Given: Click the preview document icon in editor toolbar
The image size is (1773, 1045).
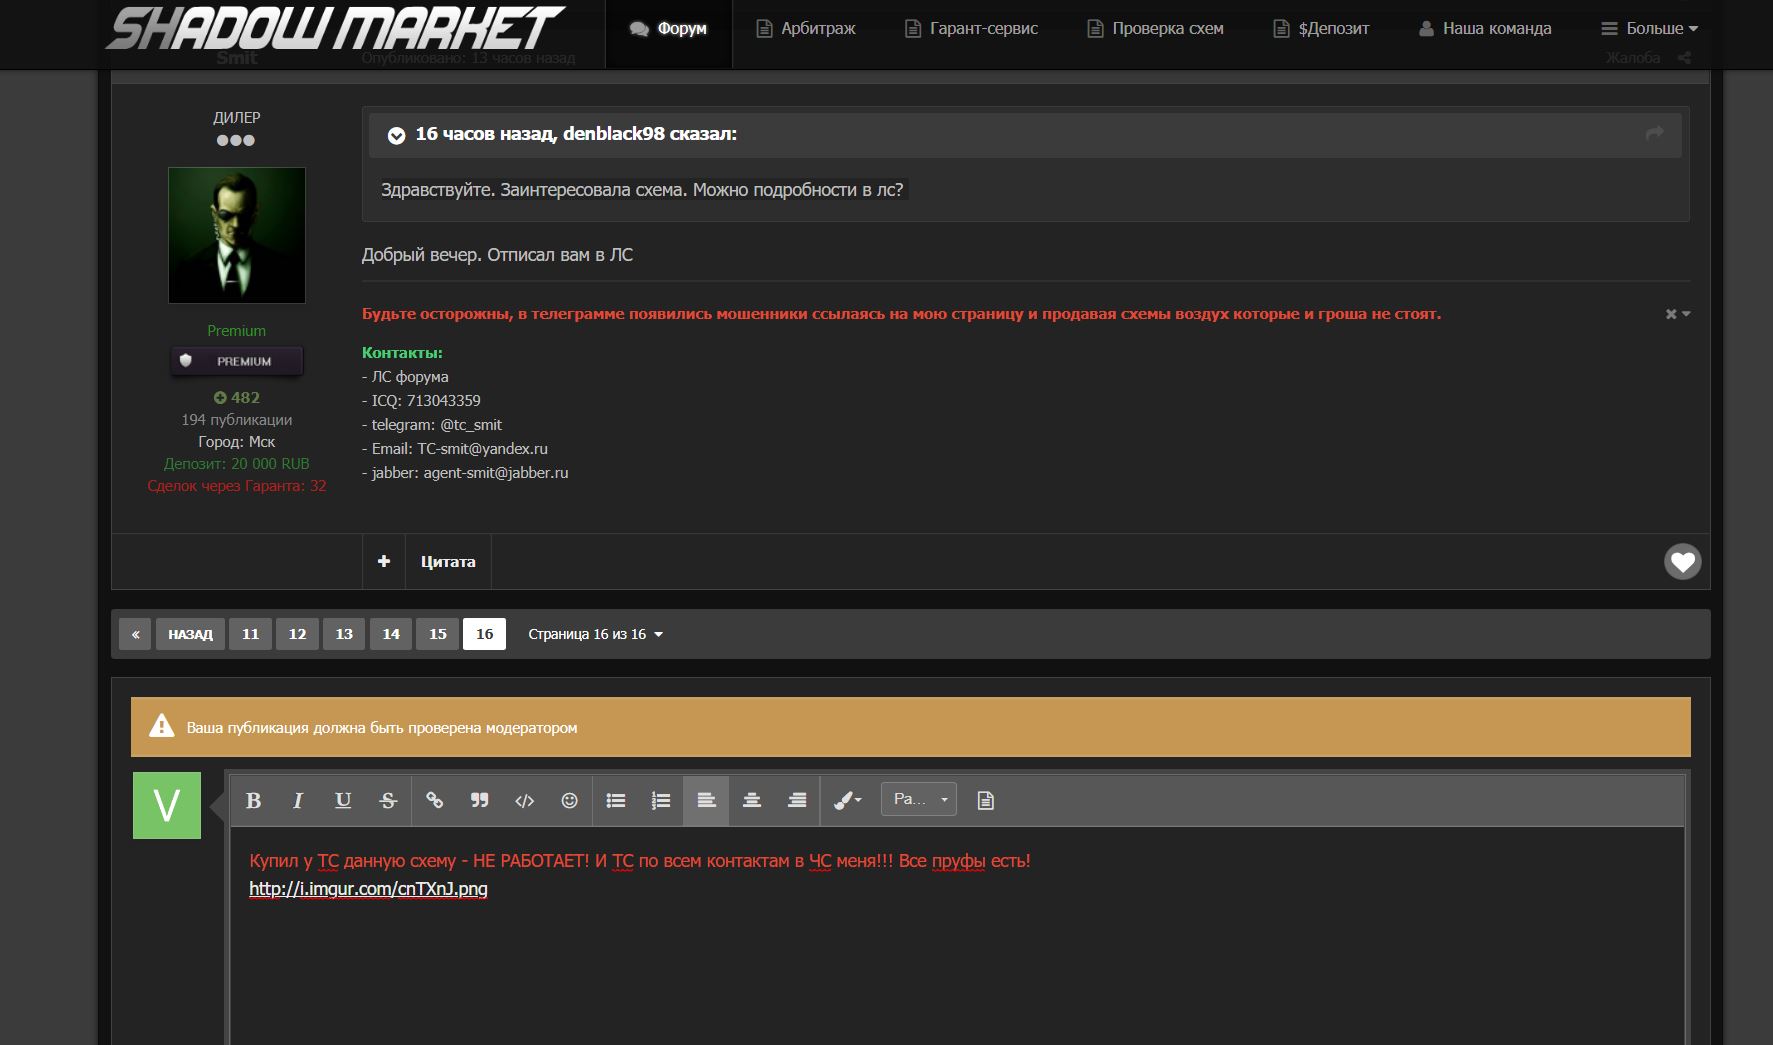Looking at the screenshot, I should 985,800.
